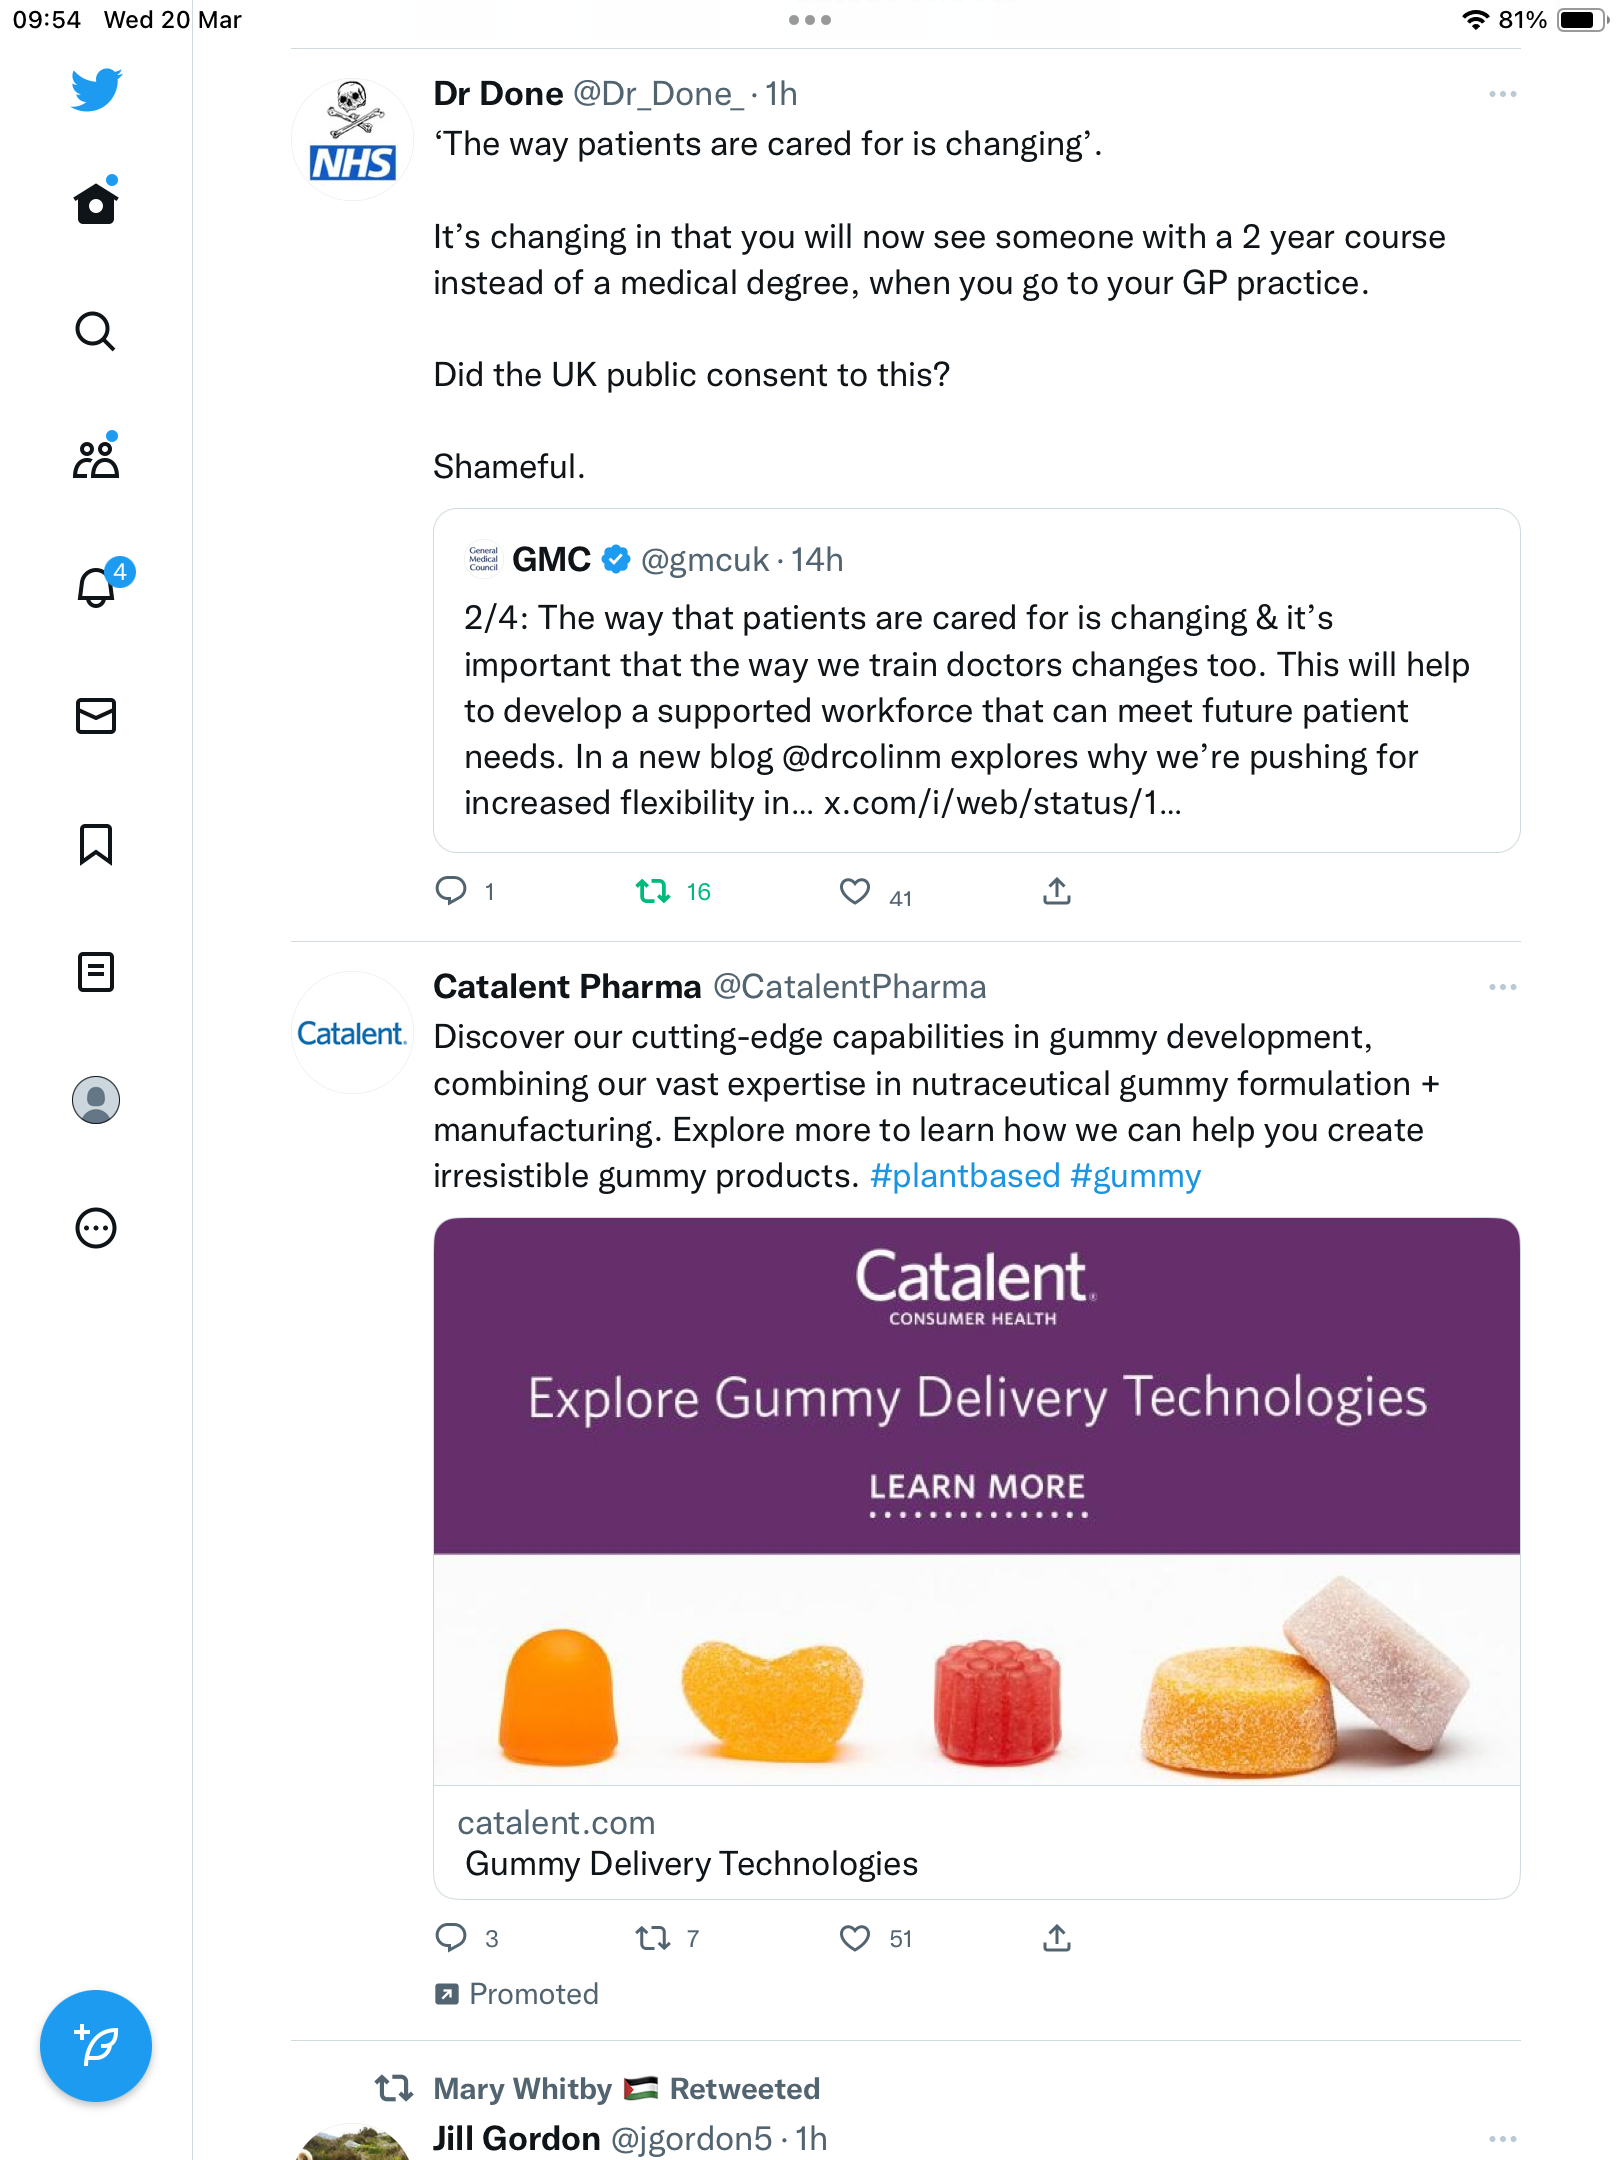Viewport: 1620px width, 2160px height.
Task: Open the #plantbased hashtag
Action: click(x=965, y=1176)
